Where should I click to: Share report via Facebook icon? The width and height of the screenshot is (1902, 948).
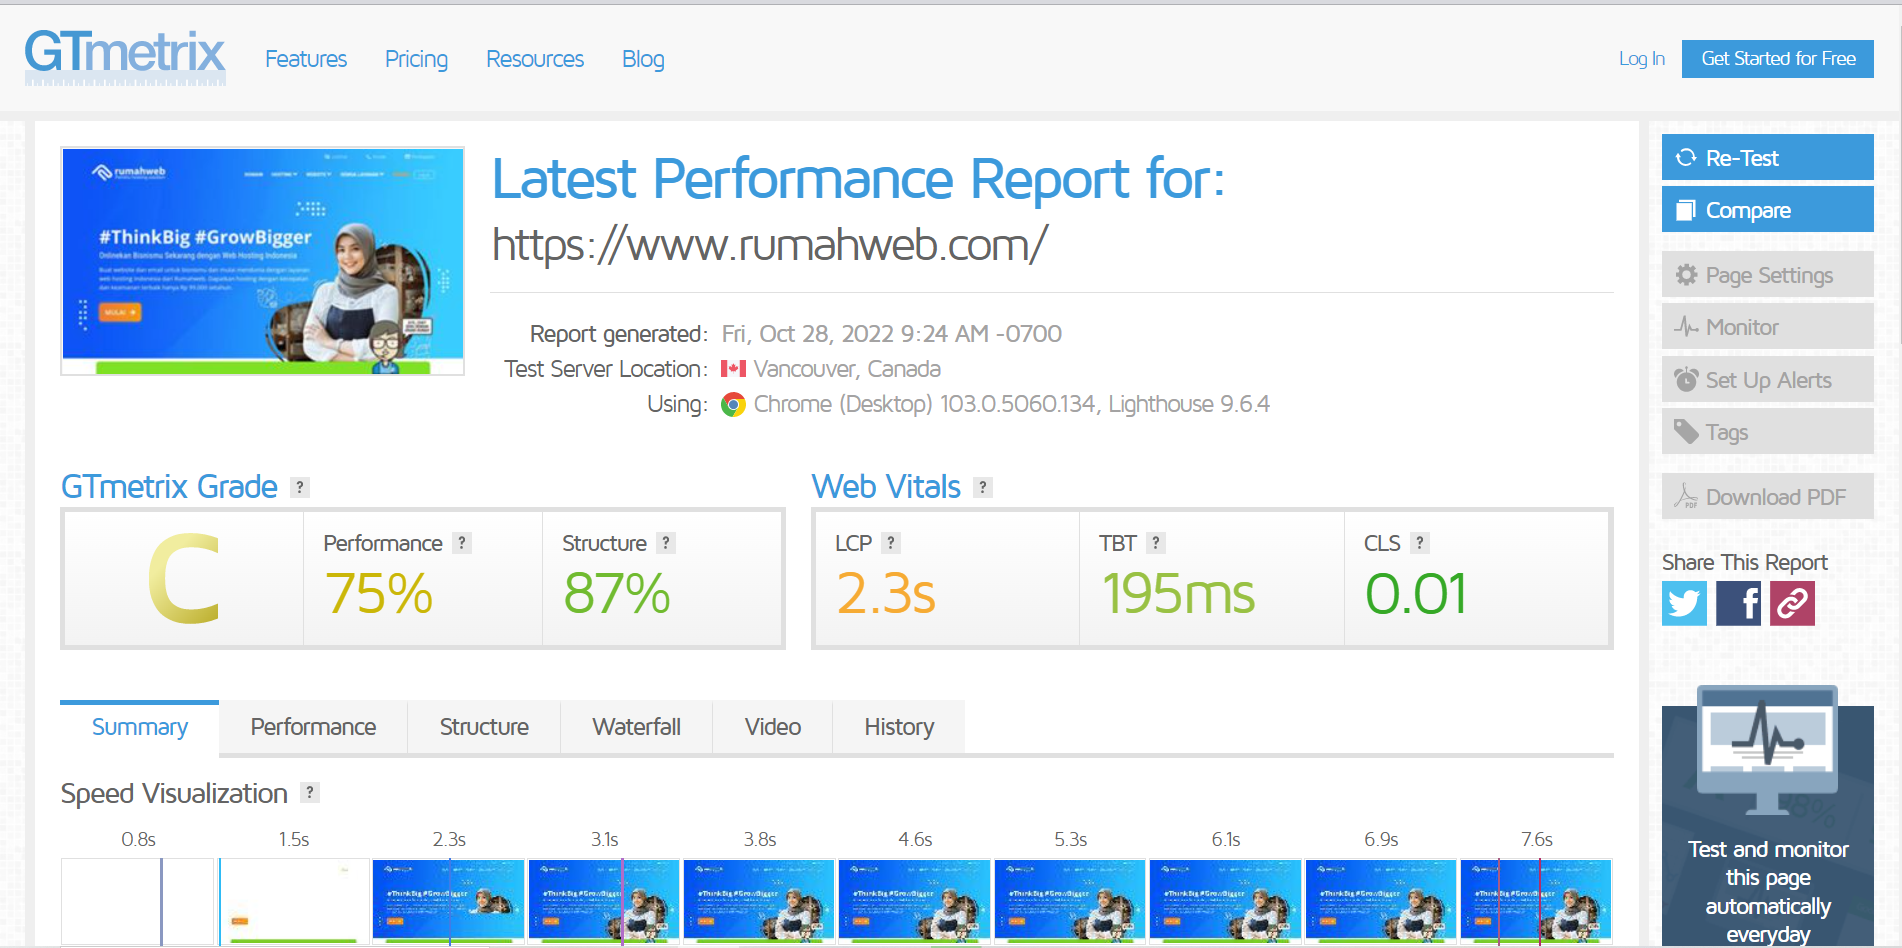tap(1739, 603)
